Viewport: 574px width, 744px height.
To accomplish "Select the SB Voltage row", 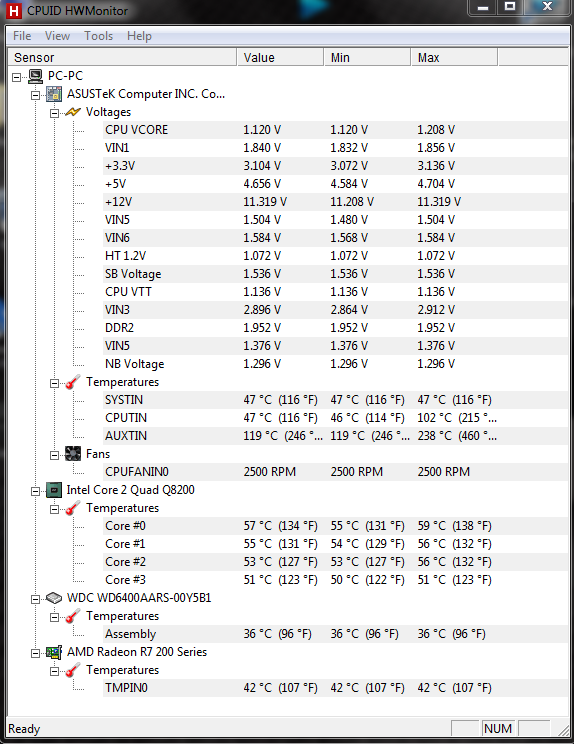I will coord(336,274).
